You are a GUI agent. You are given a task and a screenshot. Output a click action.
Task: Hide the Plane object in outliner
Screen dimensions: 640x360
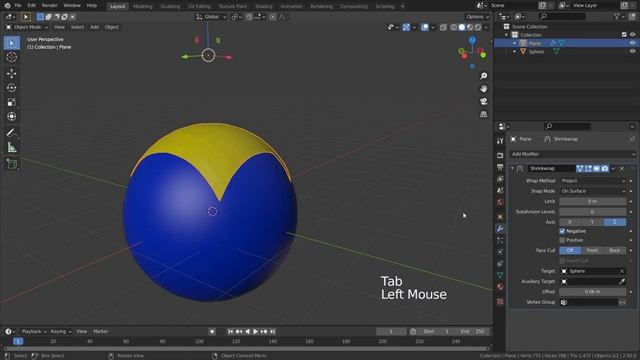632,43
